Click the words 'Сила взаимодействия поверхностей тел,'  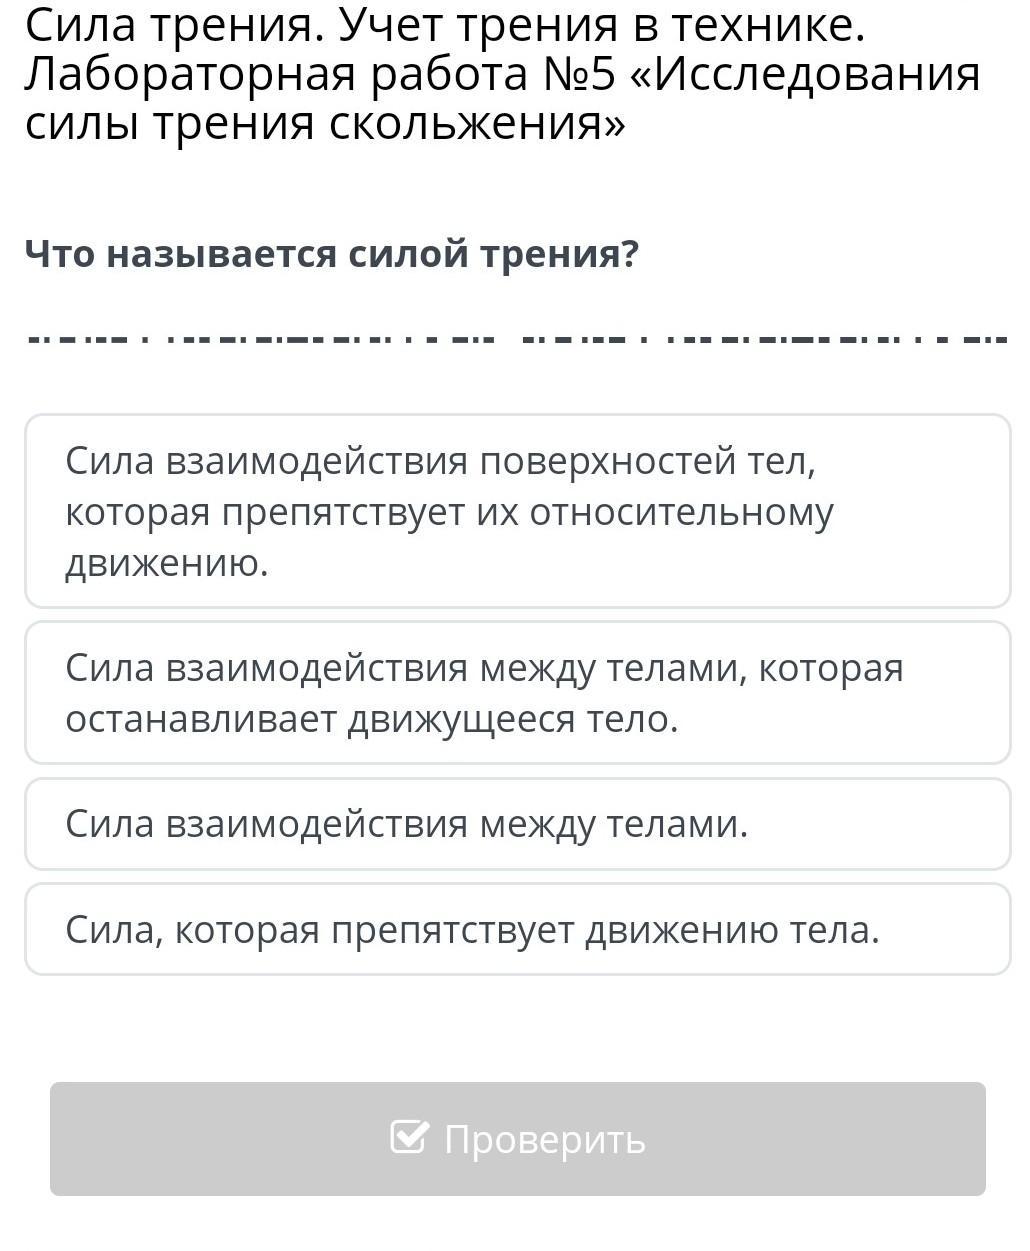click(441, 461)
